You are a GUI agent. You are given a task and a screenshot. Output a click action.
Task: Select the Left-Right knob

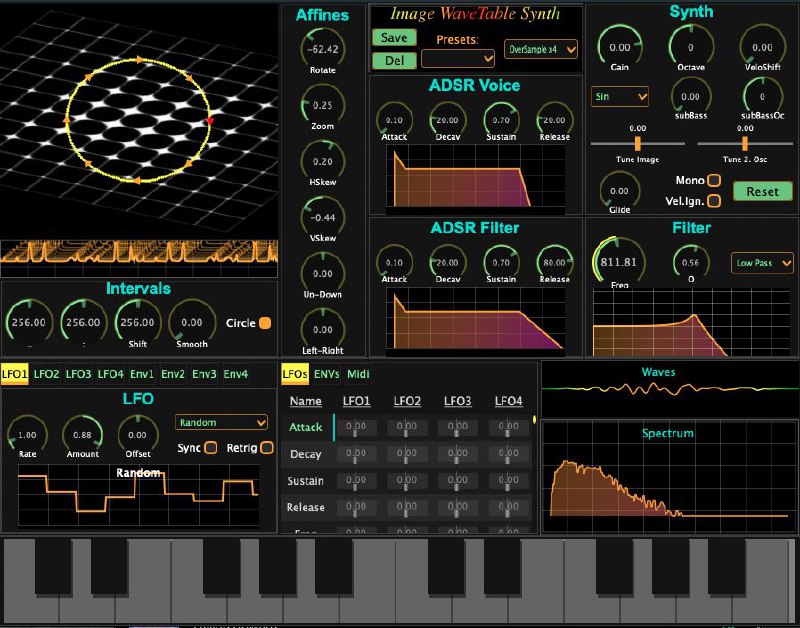[x=323, y=330]
